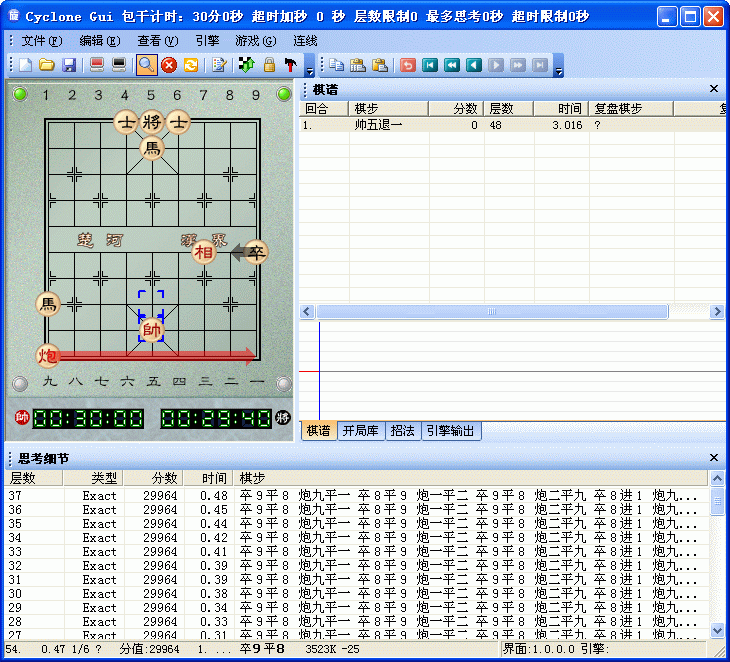Click the red X stop icon

click(169, 65)
